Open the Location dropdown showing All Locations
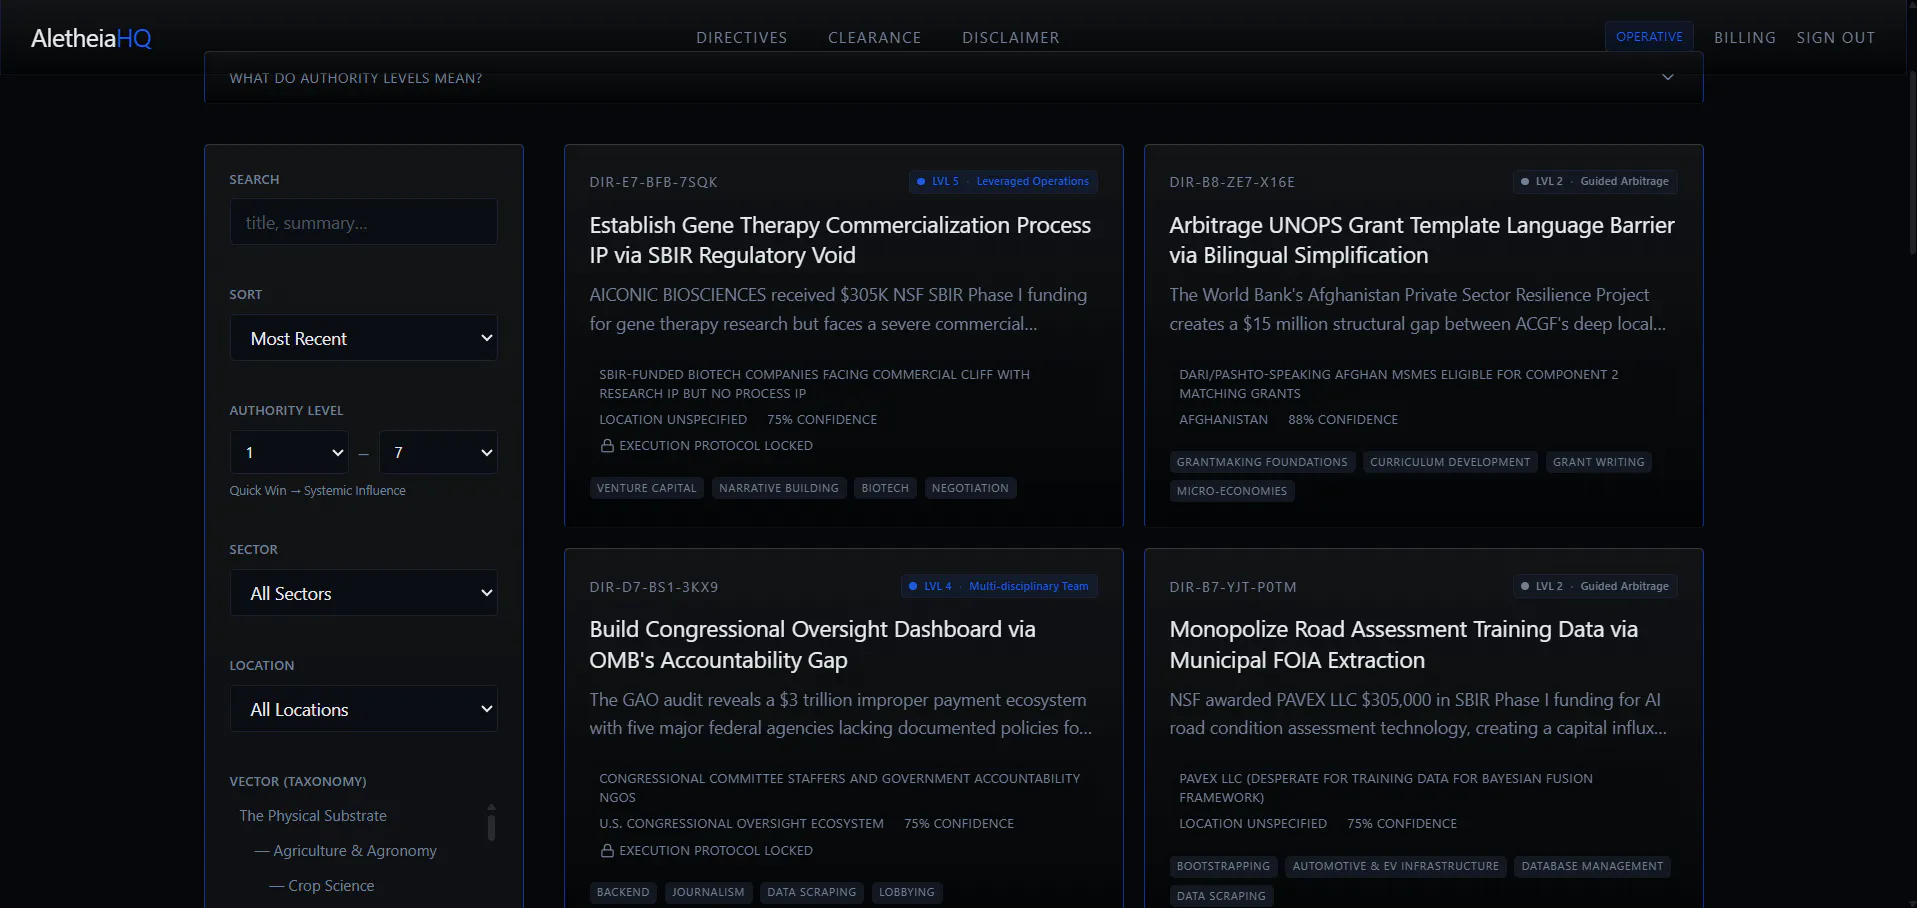This screenshot has width=1917, height=908. click(x=363, y=709)
